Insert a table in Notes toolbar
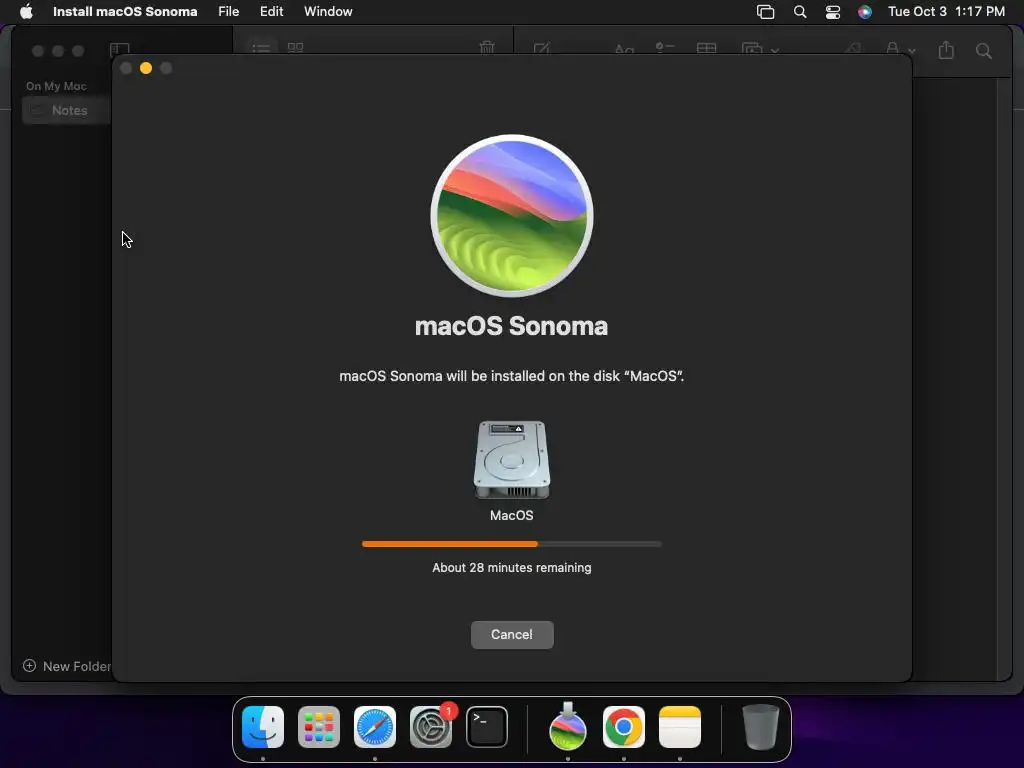The height and width of the screenshot is (768, 1024). (707, 49)
